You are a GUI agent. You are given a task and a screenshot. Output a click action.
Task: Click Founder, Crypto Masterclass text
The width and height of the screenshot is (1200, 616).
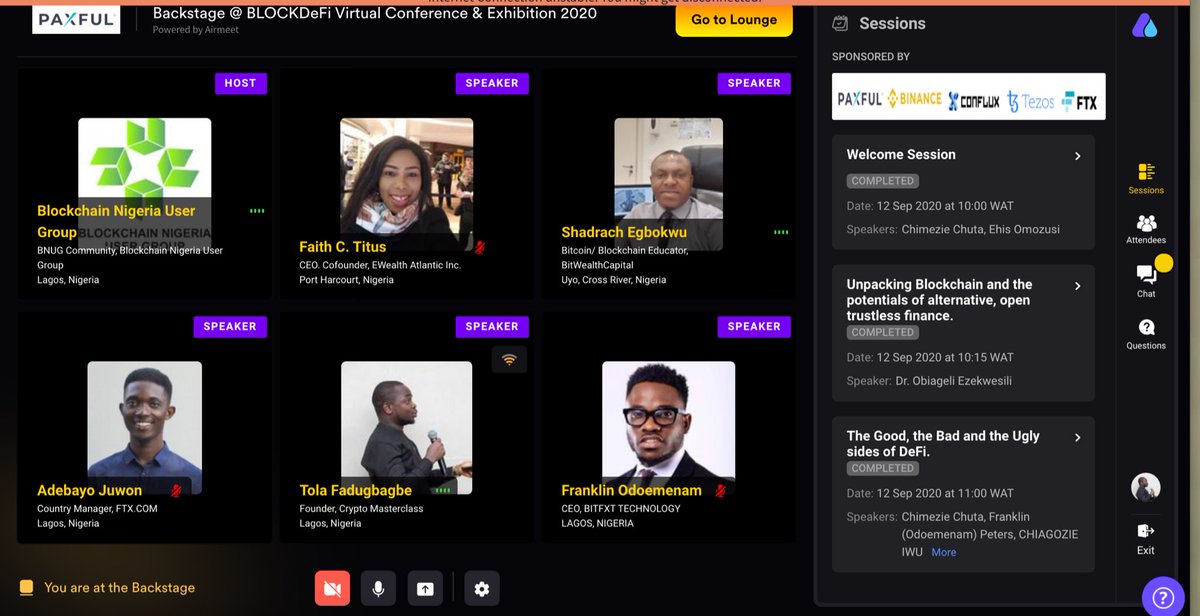(361, 509)
